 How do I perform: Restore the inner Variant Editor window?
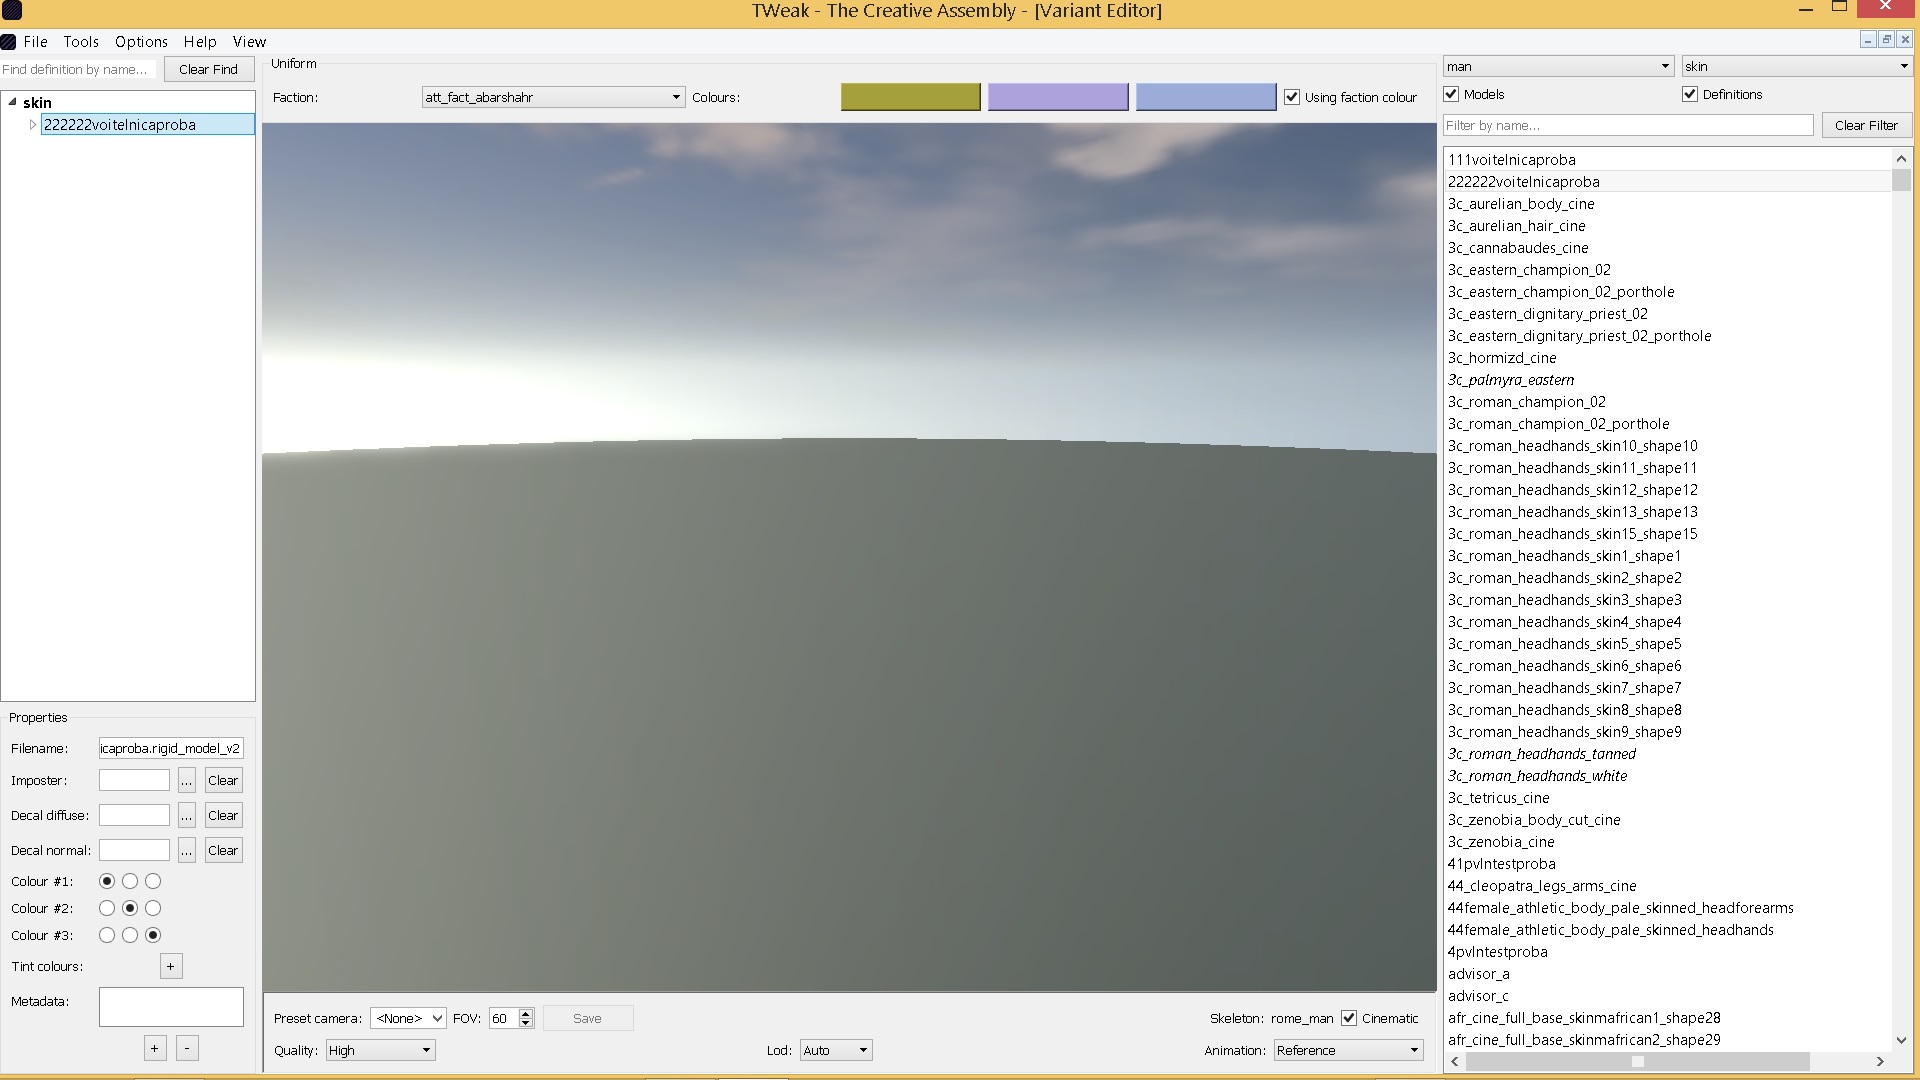1886,40
